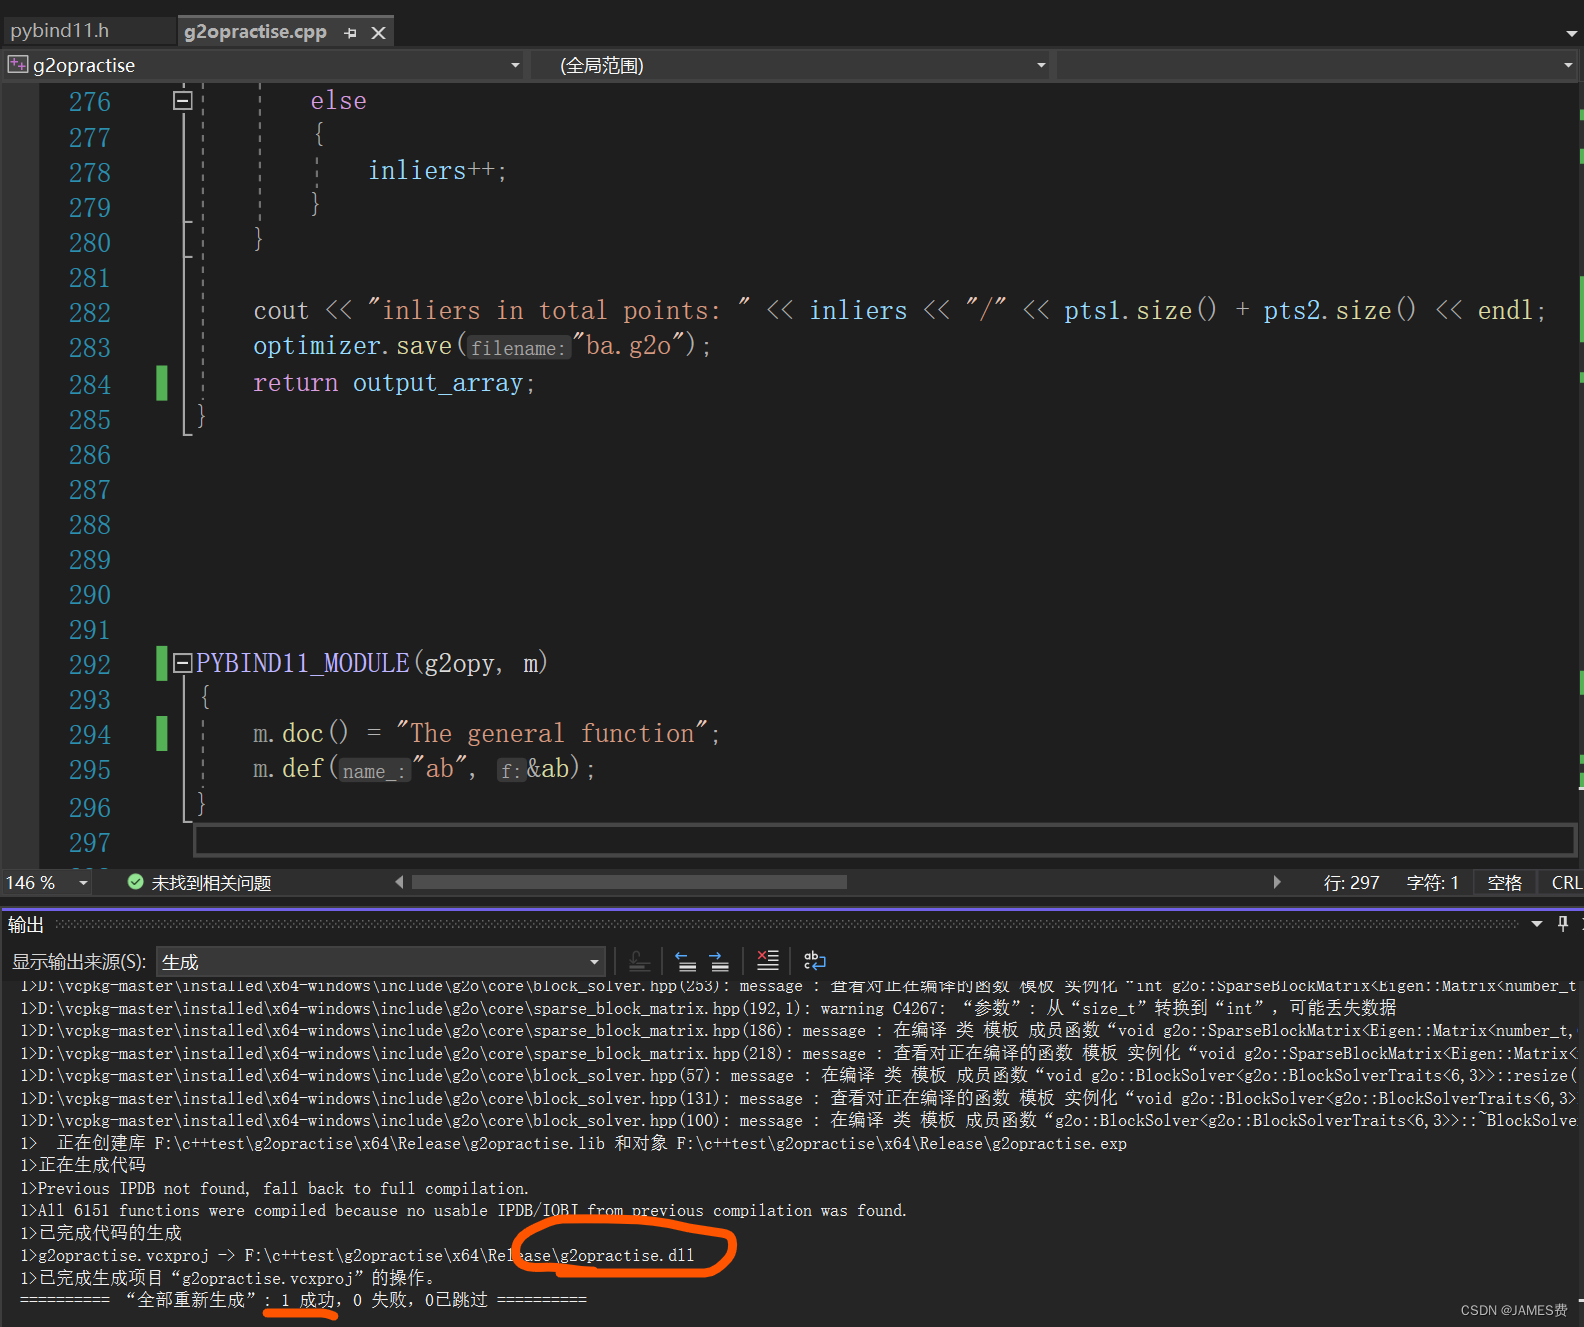The height and width of the screenshot is (1327, 1584).
Task: Open the document tabs overflow arrow
Action: (x=1571, y=34)
